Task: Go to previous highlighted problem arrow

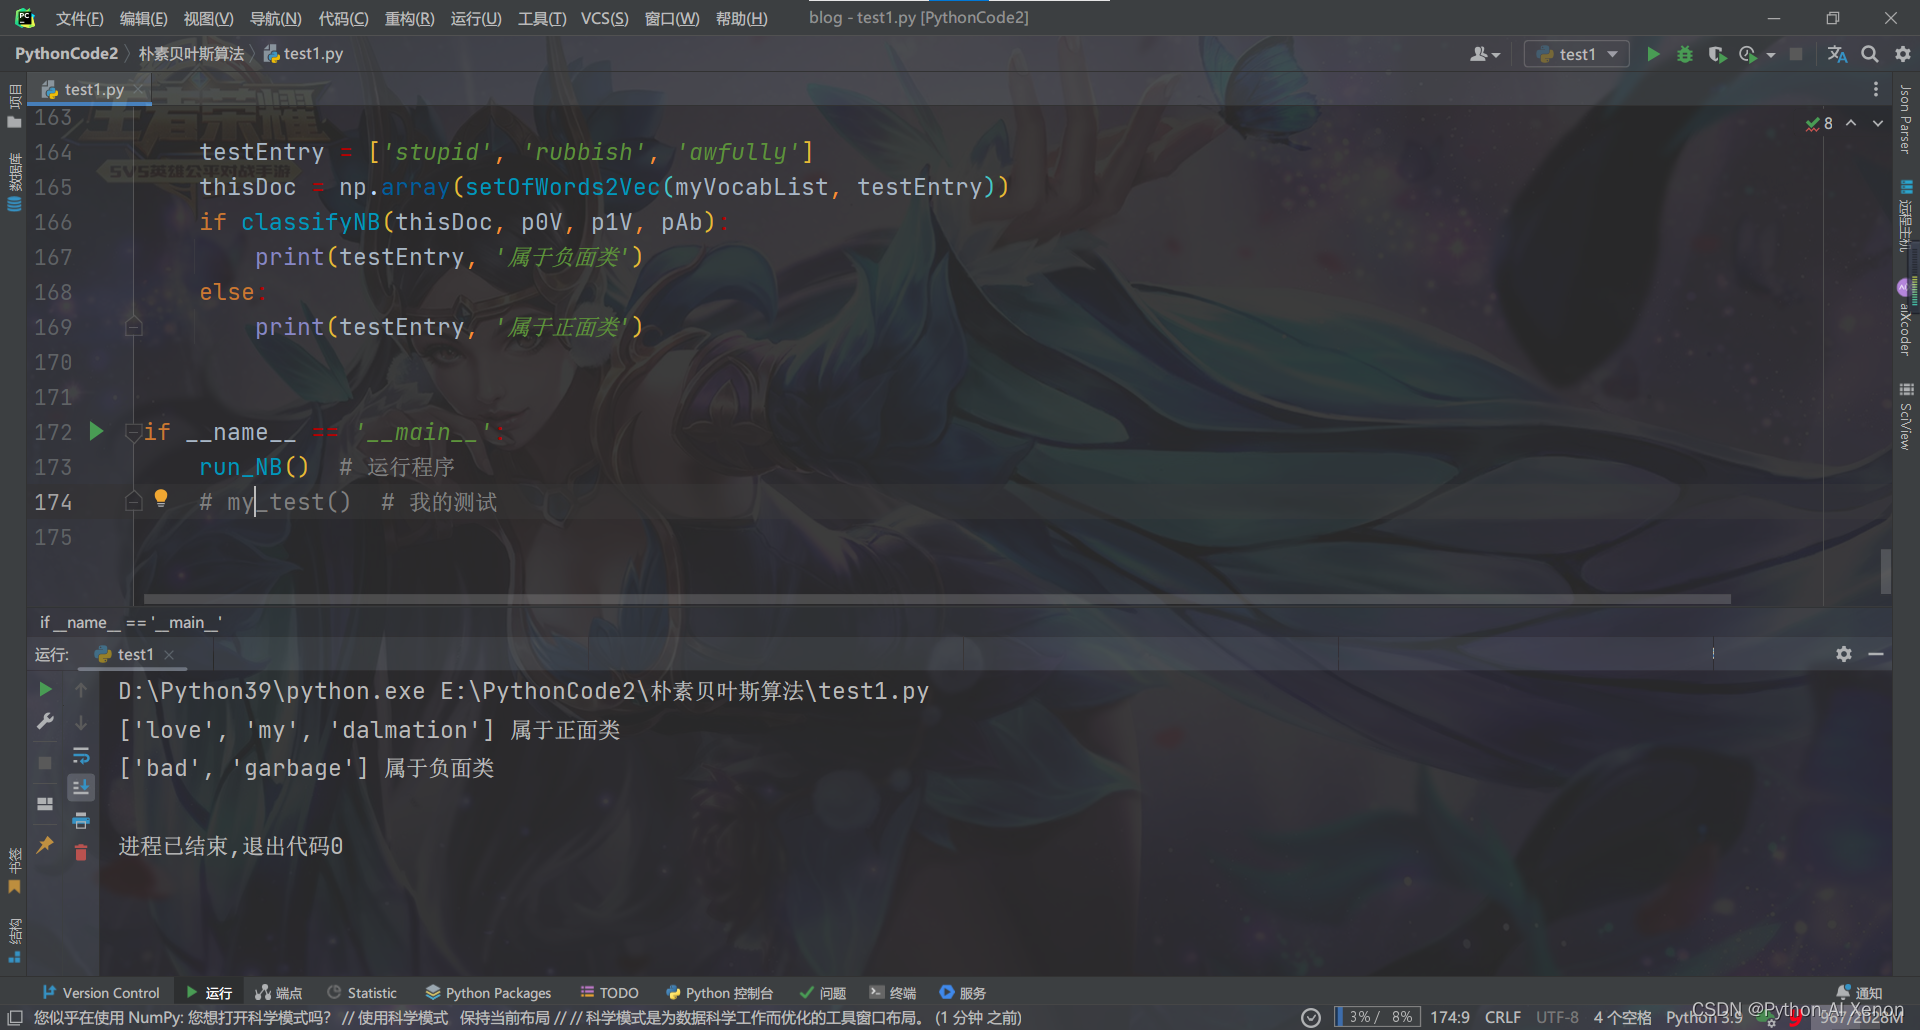Action: pos(1851,123)
